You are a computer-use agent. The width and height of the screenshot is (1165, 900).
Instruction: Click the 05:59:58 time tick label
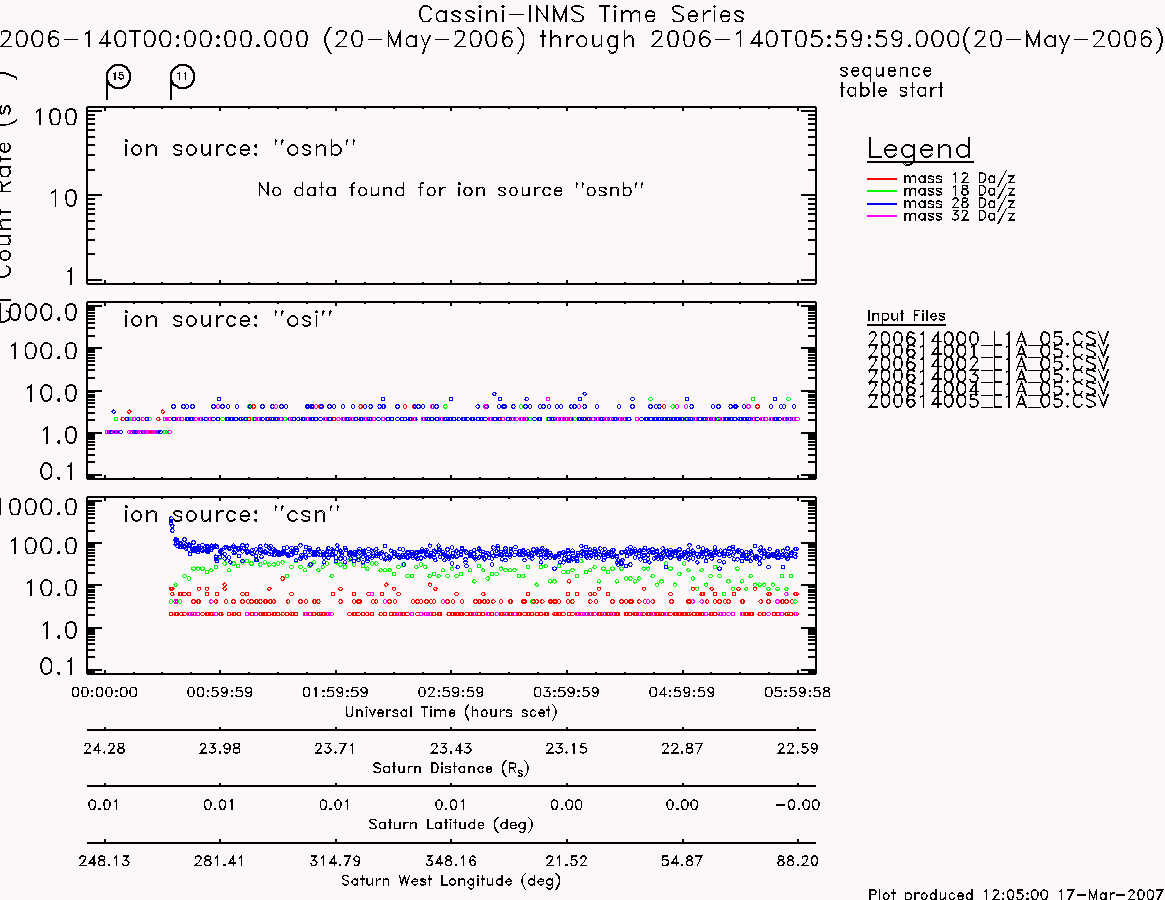tap(797, 692)
